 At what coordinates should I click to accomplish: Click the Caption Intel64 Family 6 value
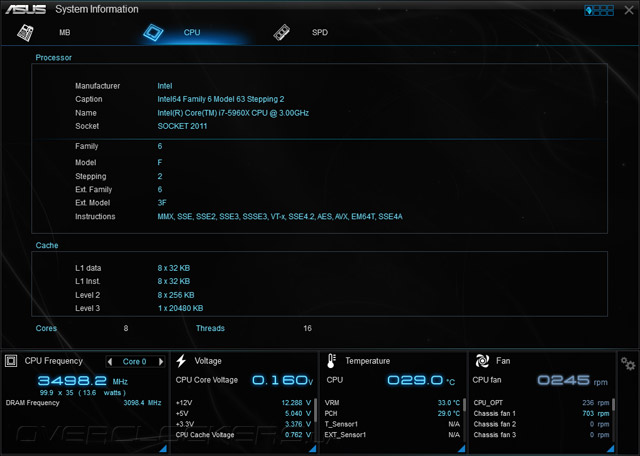point(221,99)
